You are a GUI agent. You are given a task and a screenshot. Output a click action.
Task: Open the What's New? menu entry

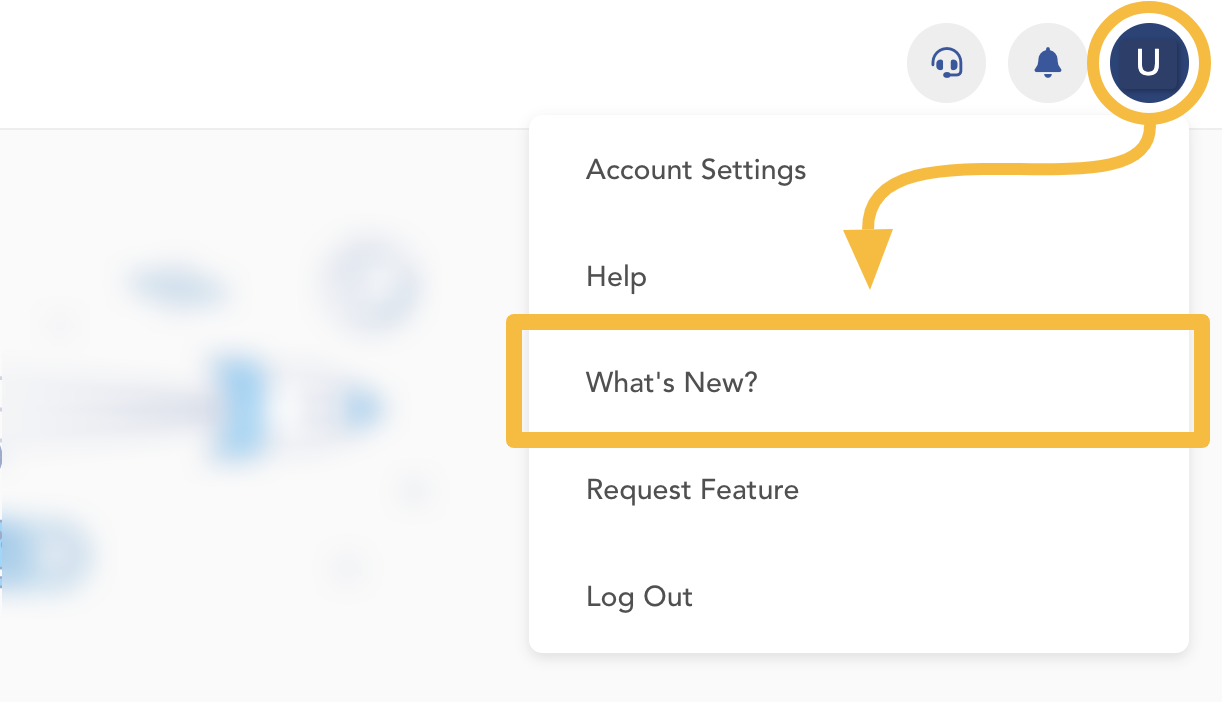tap(859, 382)
